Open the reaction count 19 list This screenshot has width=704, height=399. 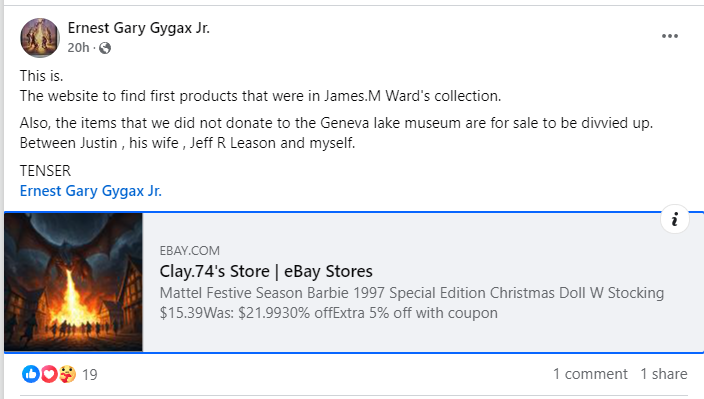pyautogui.click(x=90, y=375)
